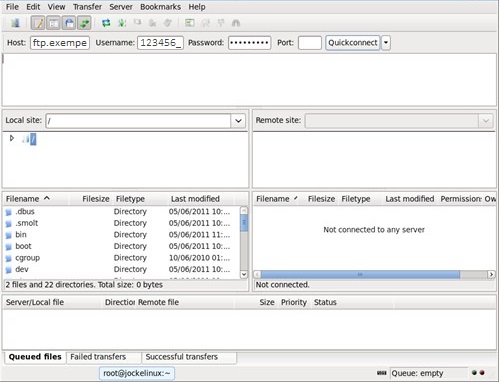Screen dimensions: 499x382
Task: Sort local list by Filename column
Action: (x=36, y=199)
